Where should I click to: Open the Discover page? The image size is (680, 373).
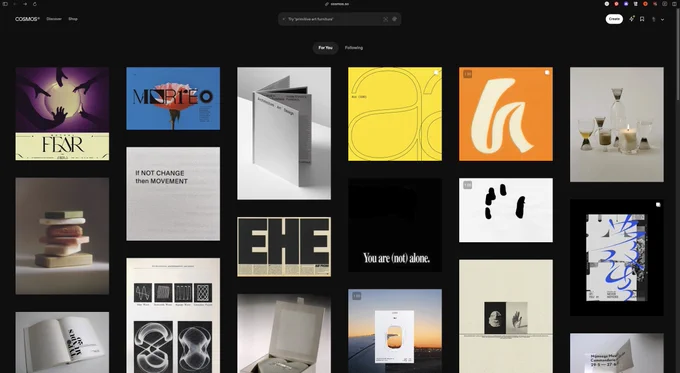click(54, 19)
